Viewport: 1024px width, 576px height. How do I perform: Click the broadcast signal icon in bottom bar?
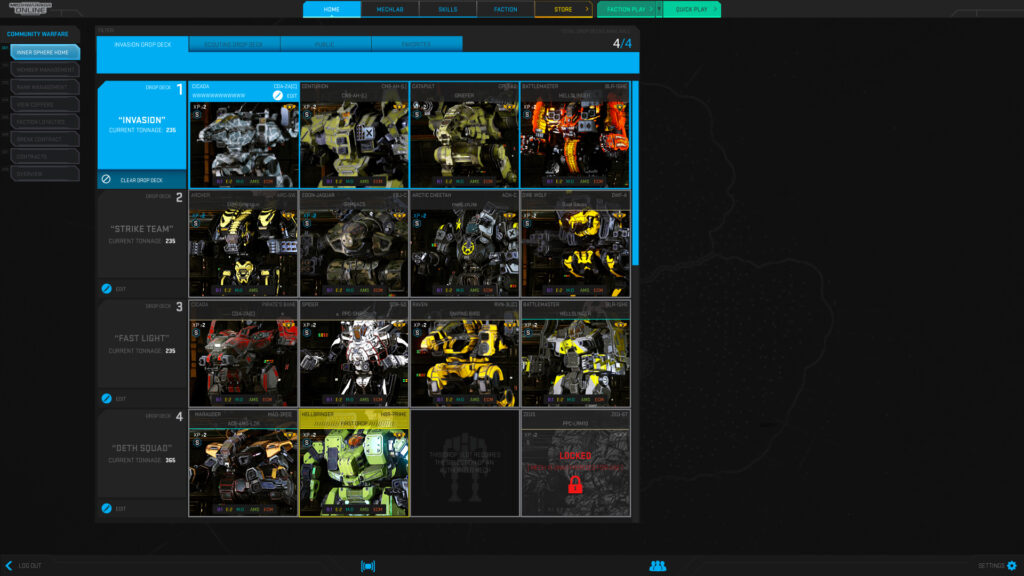point(368,566)
